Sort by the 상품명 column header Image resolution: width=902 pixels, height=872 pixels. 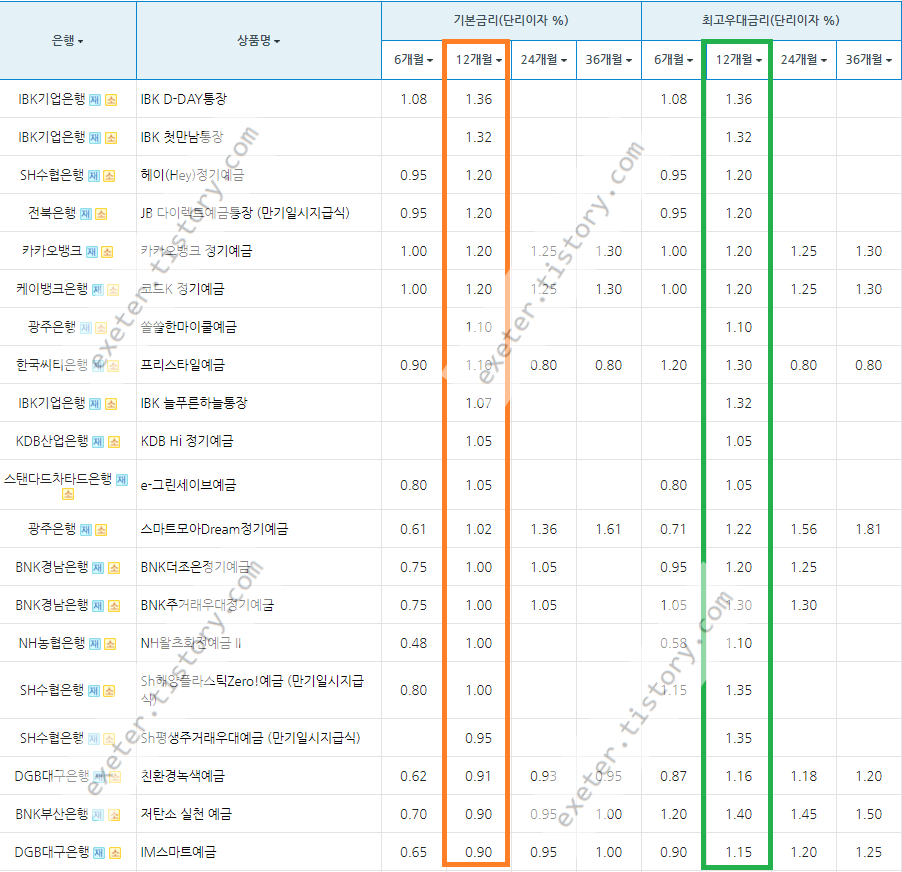[258, 40]
